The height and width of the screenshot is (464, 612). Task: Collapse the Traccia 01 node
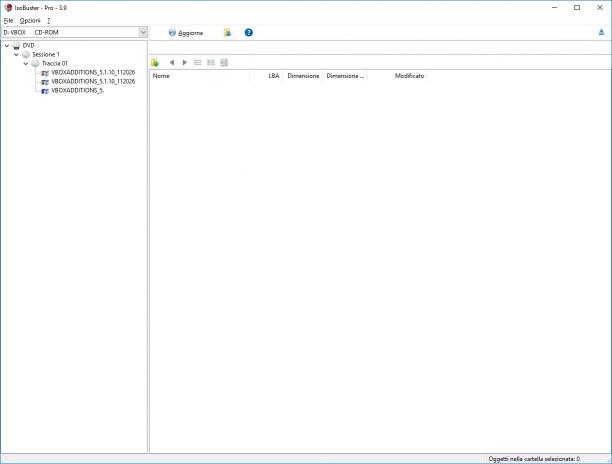[x=26, y=64]
